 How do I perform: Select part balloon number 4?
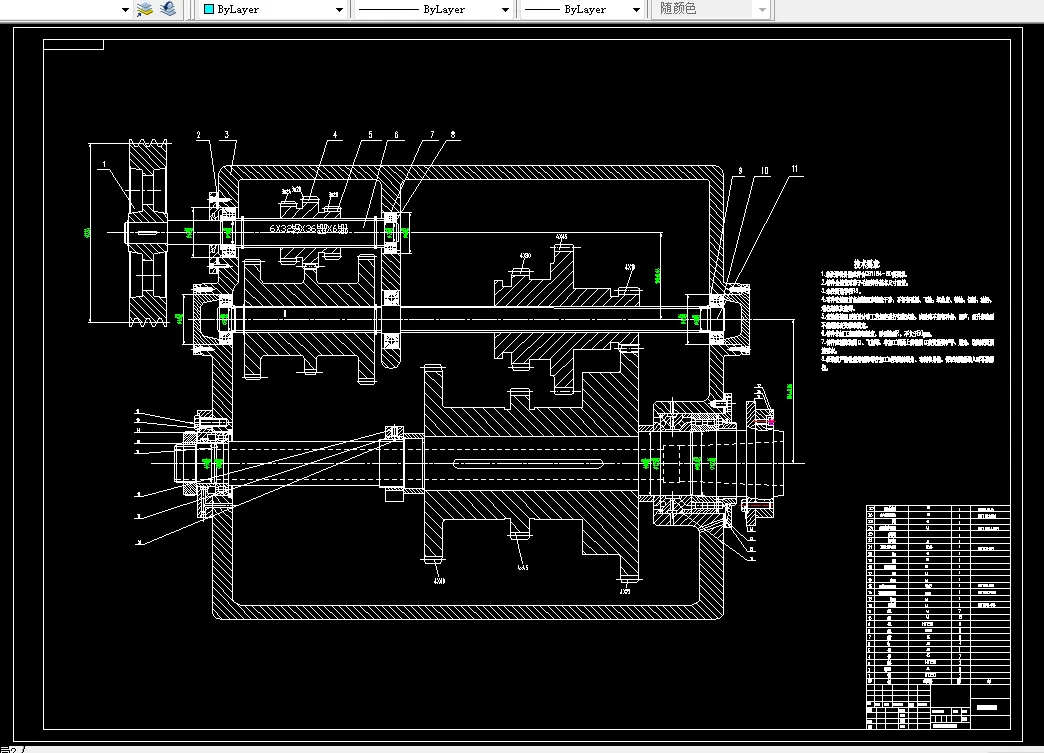tap(335, 134)
